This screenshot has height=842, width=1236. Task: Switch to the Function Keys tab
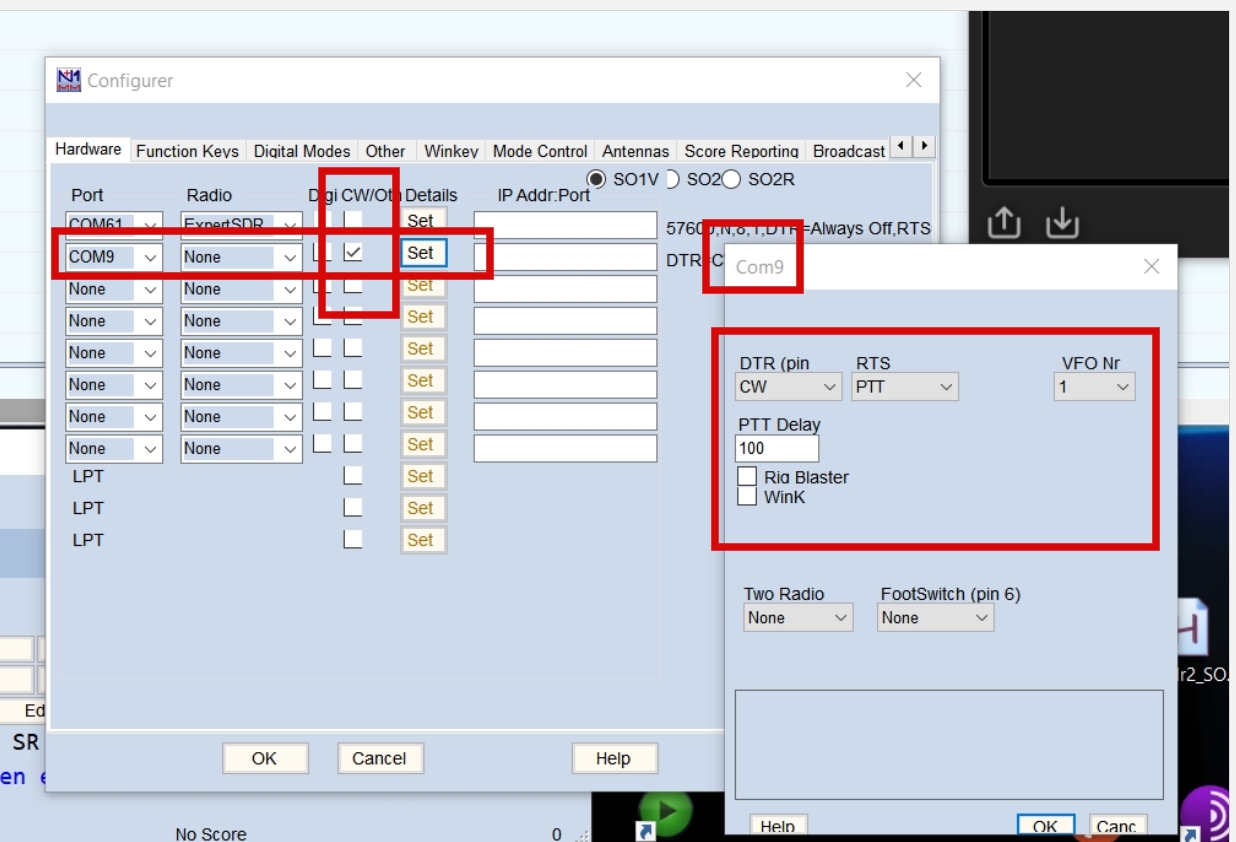(x=187, y=151)
